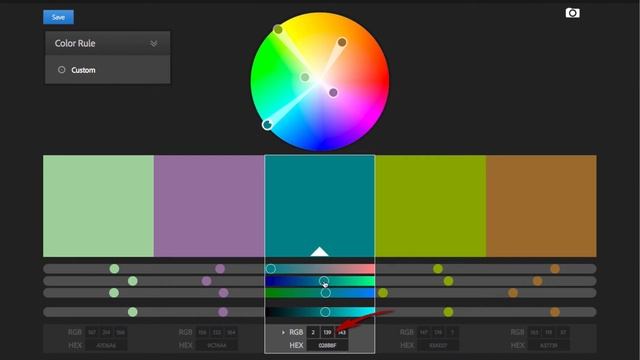The height and width of the screenshot is (360, 640).
Task: Select the purple marker on color wheel
Action: click(333, 93)
